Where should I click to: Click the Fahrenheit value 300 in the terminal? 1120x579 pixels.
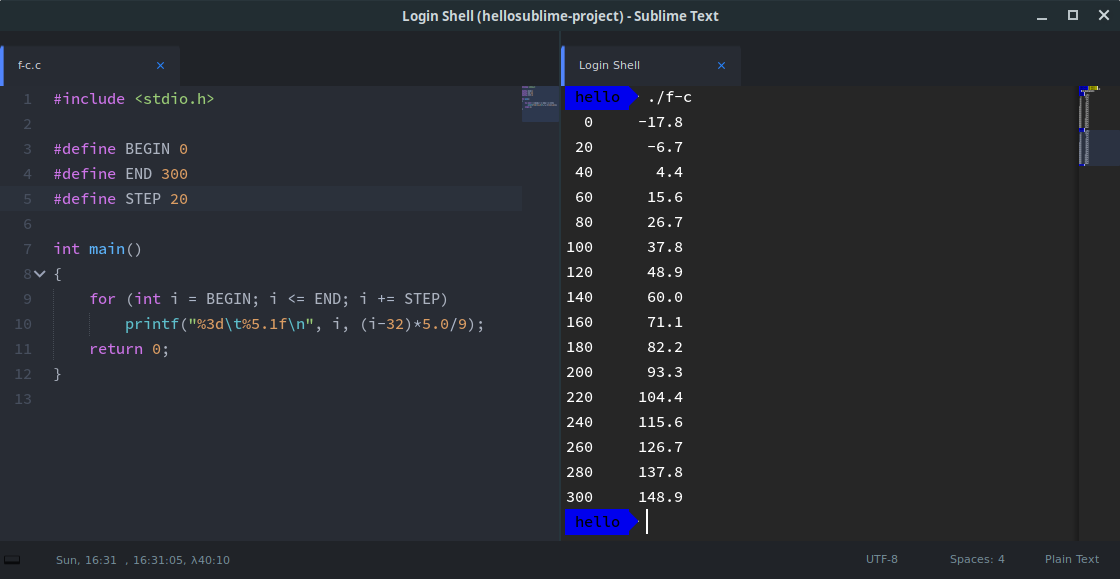click(579, 497)
